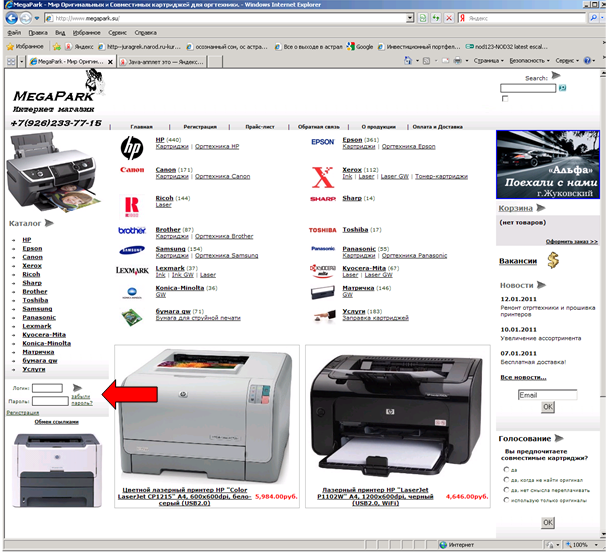
Task: Click the dollar sign Вакансии icon
Action: coord(553,260)
